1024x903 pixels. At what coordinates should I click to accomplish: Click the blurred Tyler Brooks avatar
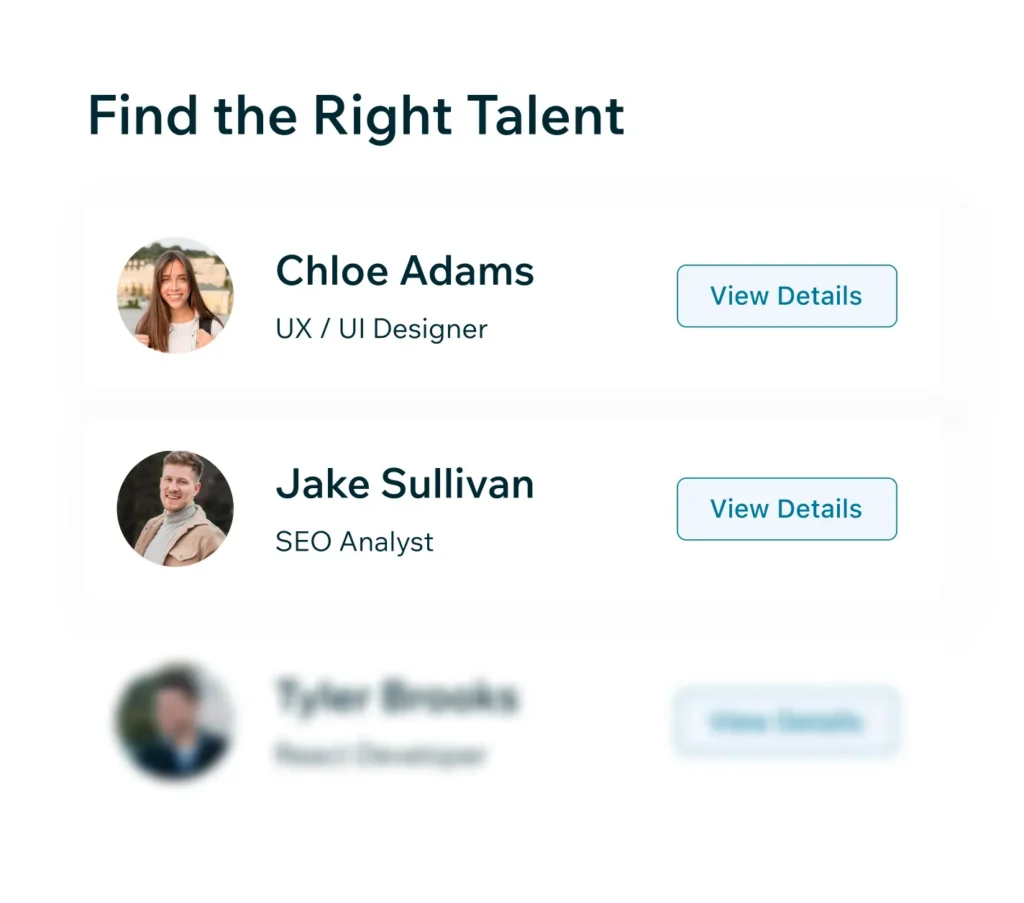coord(175,721)
